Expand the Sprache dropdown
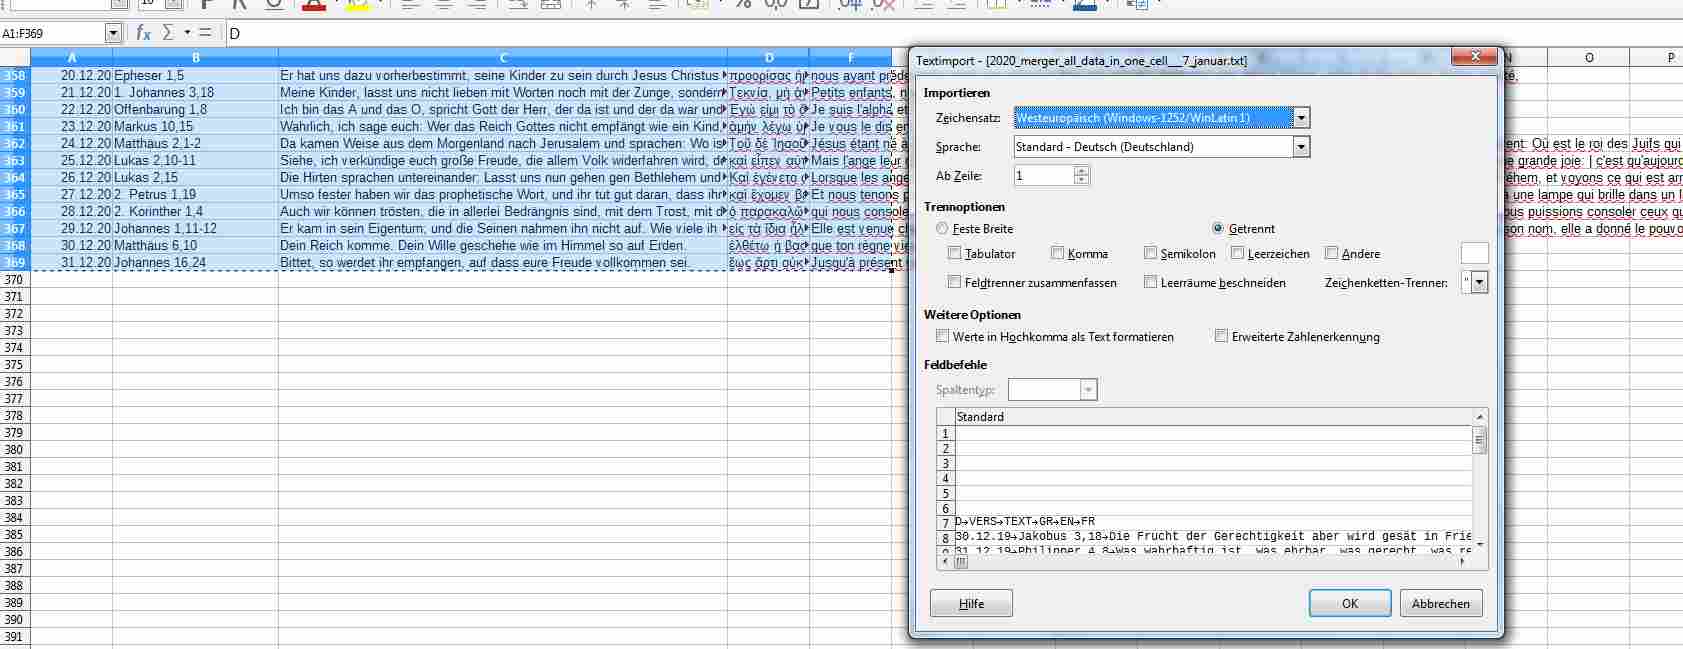 [1301, 147]
